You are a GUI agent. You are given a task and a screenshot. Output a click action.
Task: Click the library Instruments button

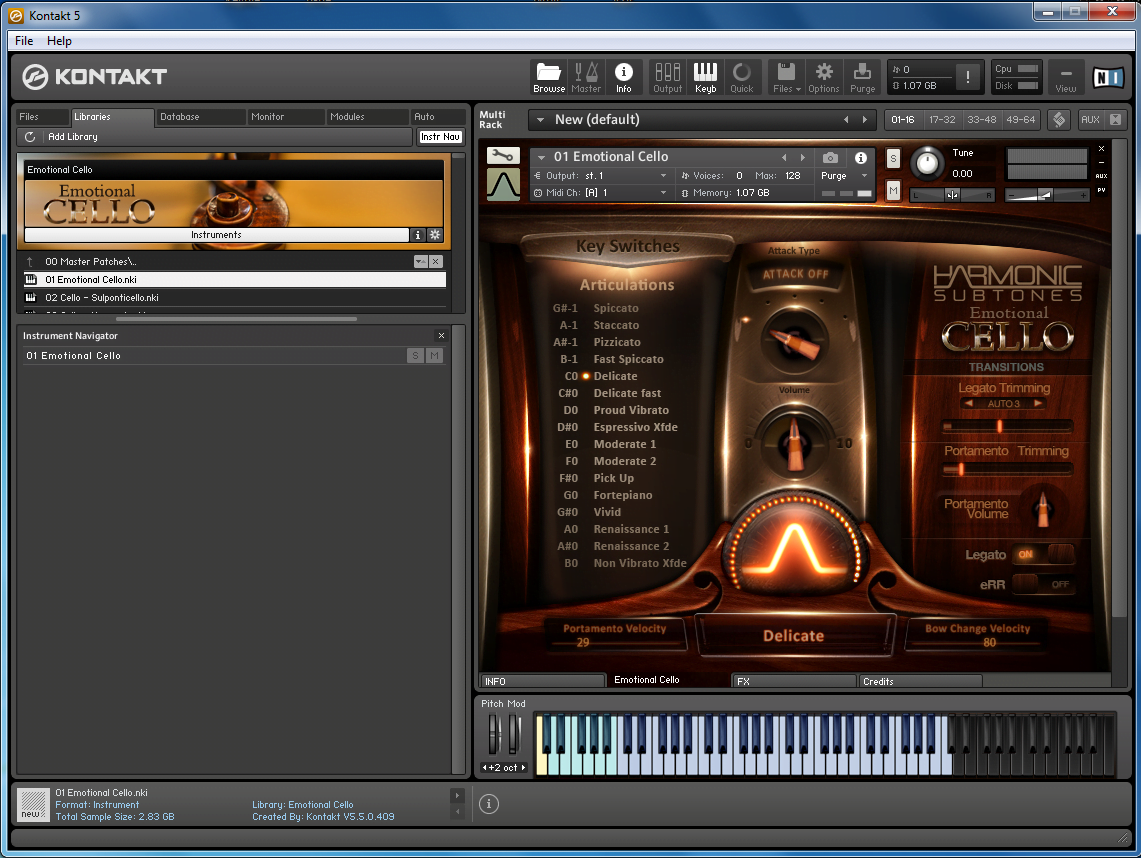[x=216, y=235]
